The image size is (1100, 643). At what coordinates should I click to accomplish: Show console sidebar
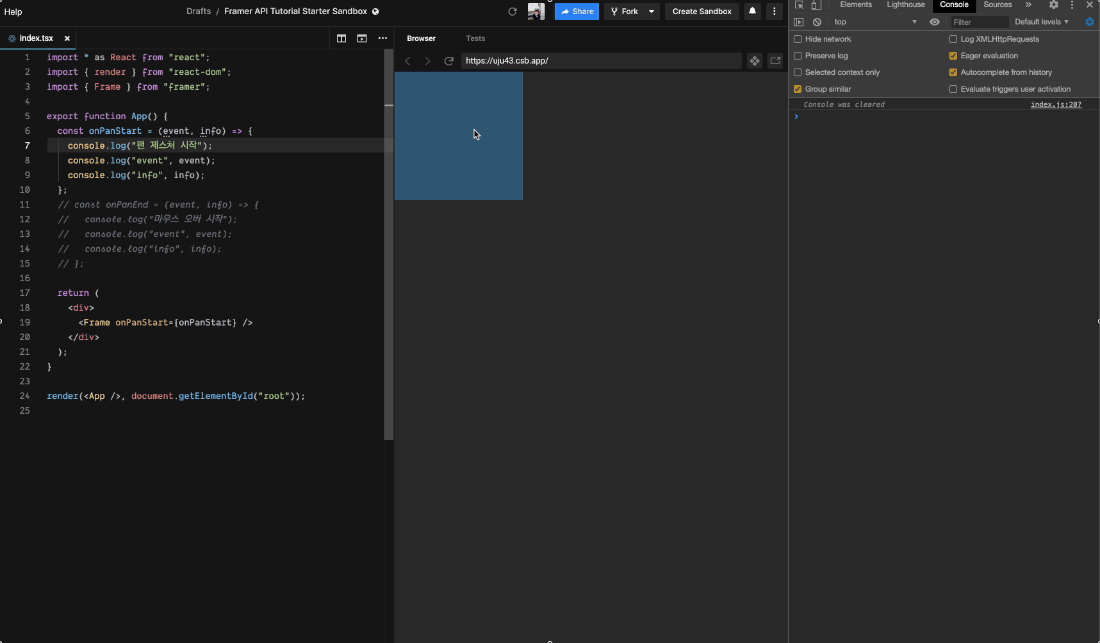click(798, 22)
